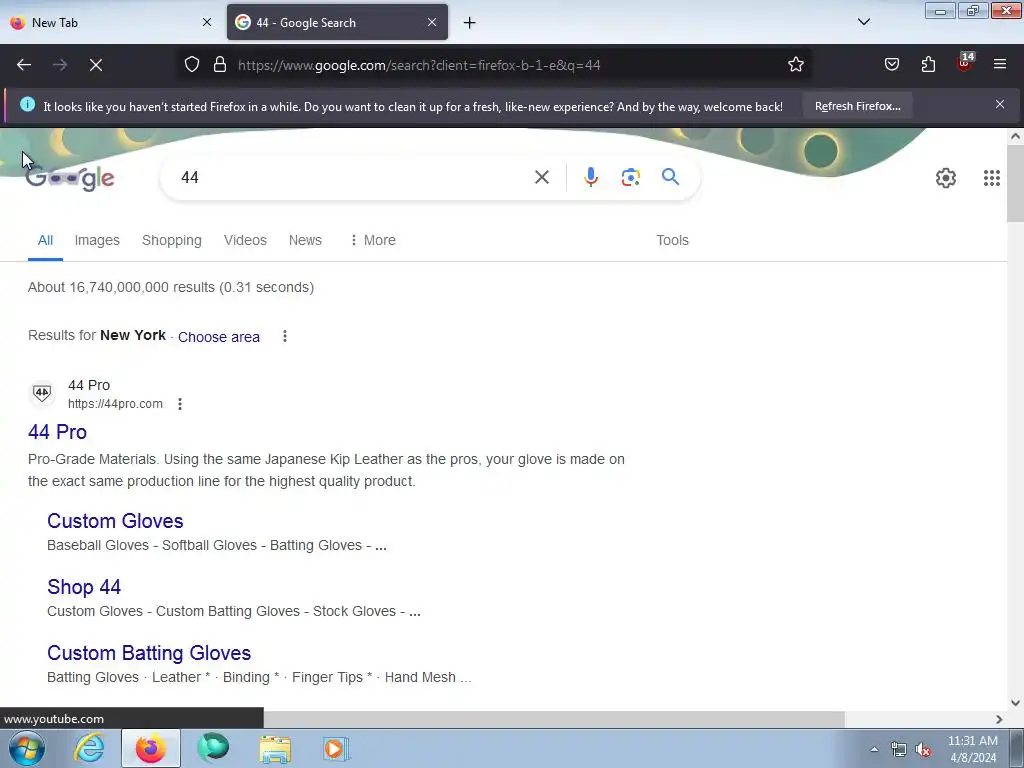
Task: Open the options dots beside Choose area
Action: tap(284, 336)
